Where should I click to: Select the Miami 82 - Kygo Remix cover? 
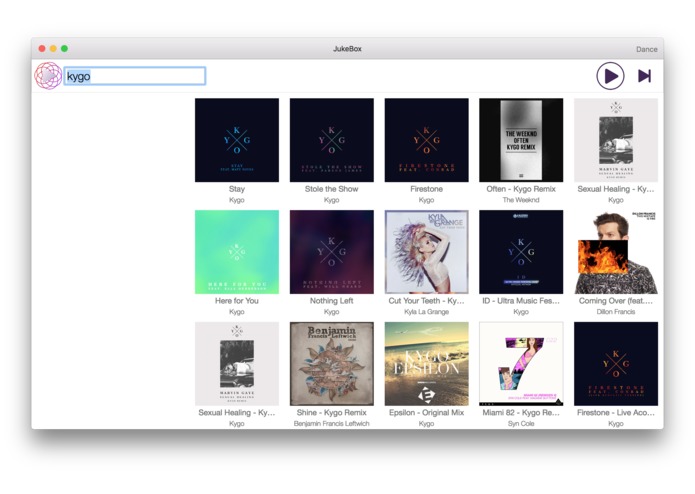coord(521,364)
